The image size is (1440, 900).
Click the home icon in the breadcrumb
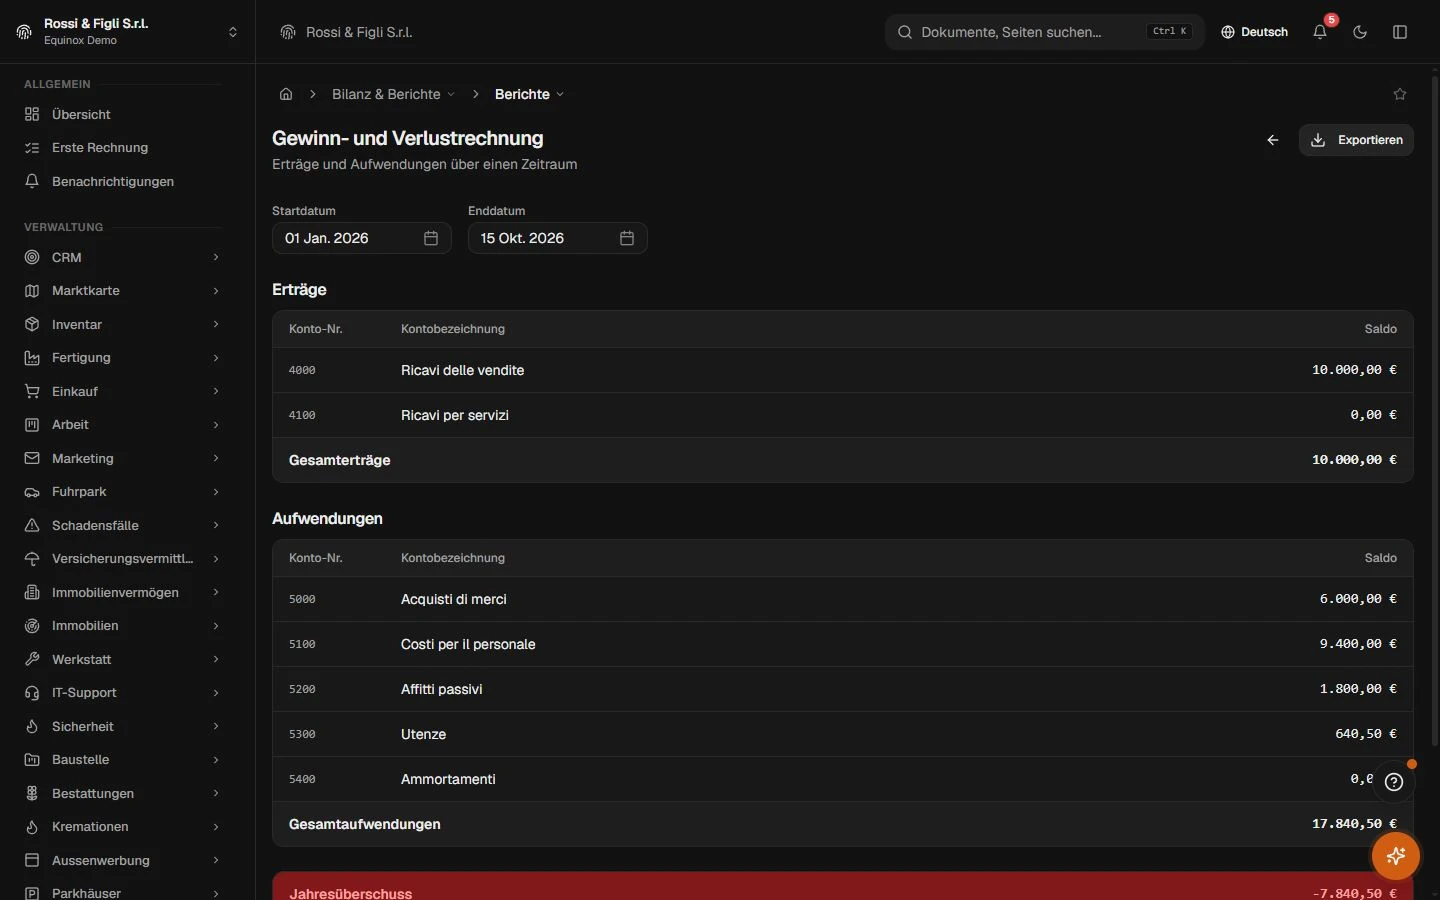[286, 94]
